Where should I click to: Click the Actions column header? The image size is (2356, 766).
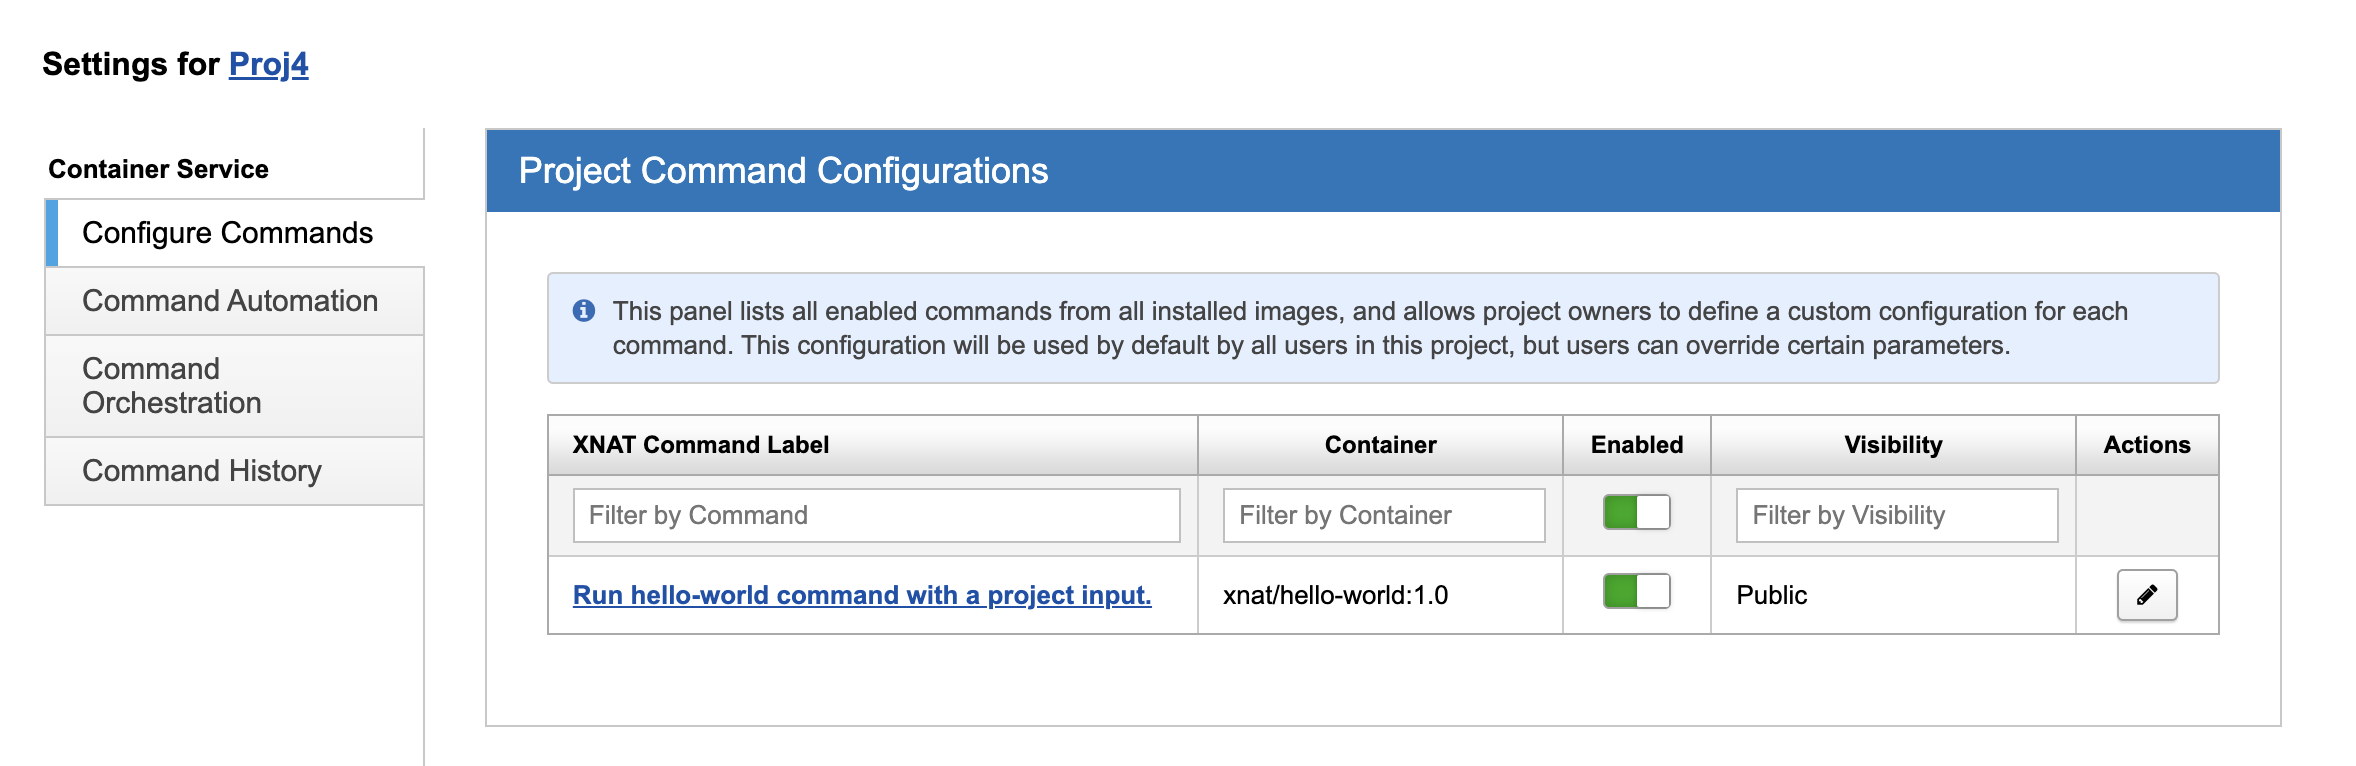[2146, 445]
